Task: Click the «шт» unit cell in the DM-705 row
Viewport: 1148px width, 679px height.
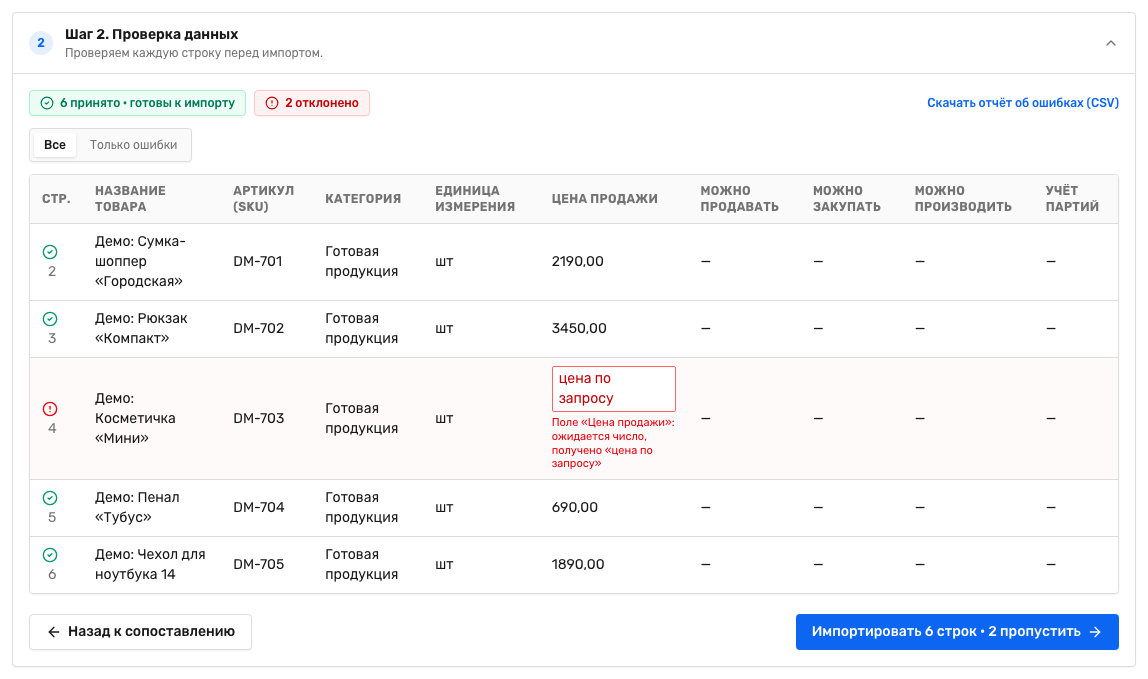Action: [444, 564]
